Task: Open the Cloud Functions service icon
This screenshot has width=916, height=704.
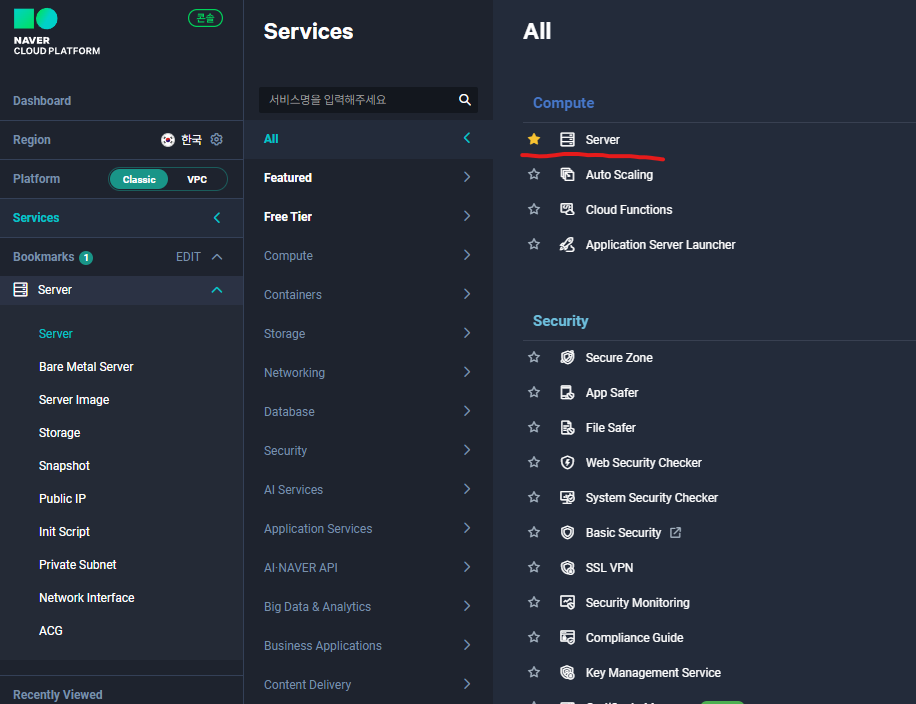Action: click(x=567, y=209)
